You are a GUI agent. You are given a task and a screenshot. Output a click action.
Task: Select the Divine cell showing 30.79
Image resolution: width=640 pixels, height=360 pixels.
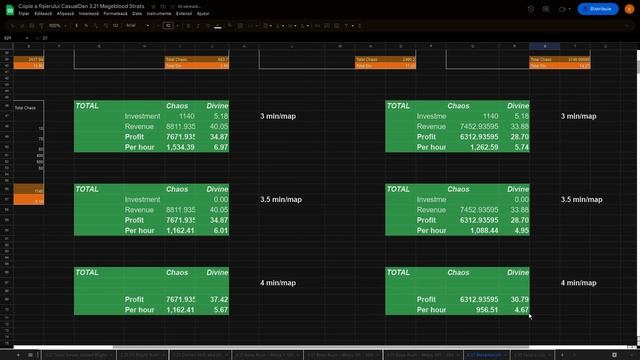(x=514, y=299)
